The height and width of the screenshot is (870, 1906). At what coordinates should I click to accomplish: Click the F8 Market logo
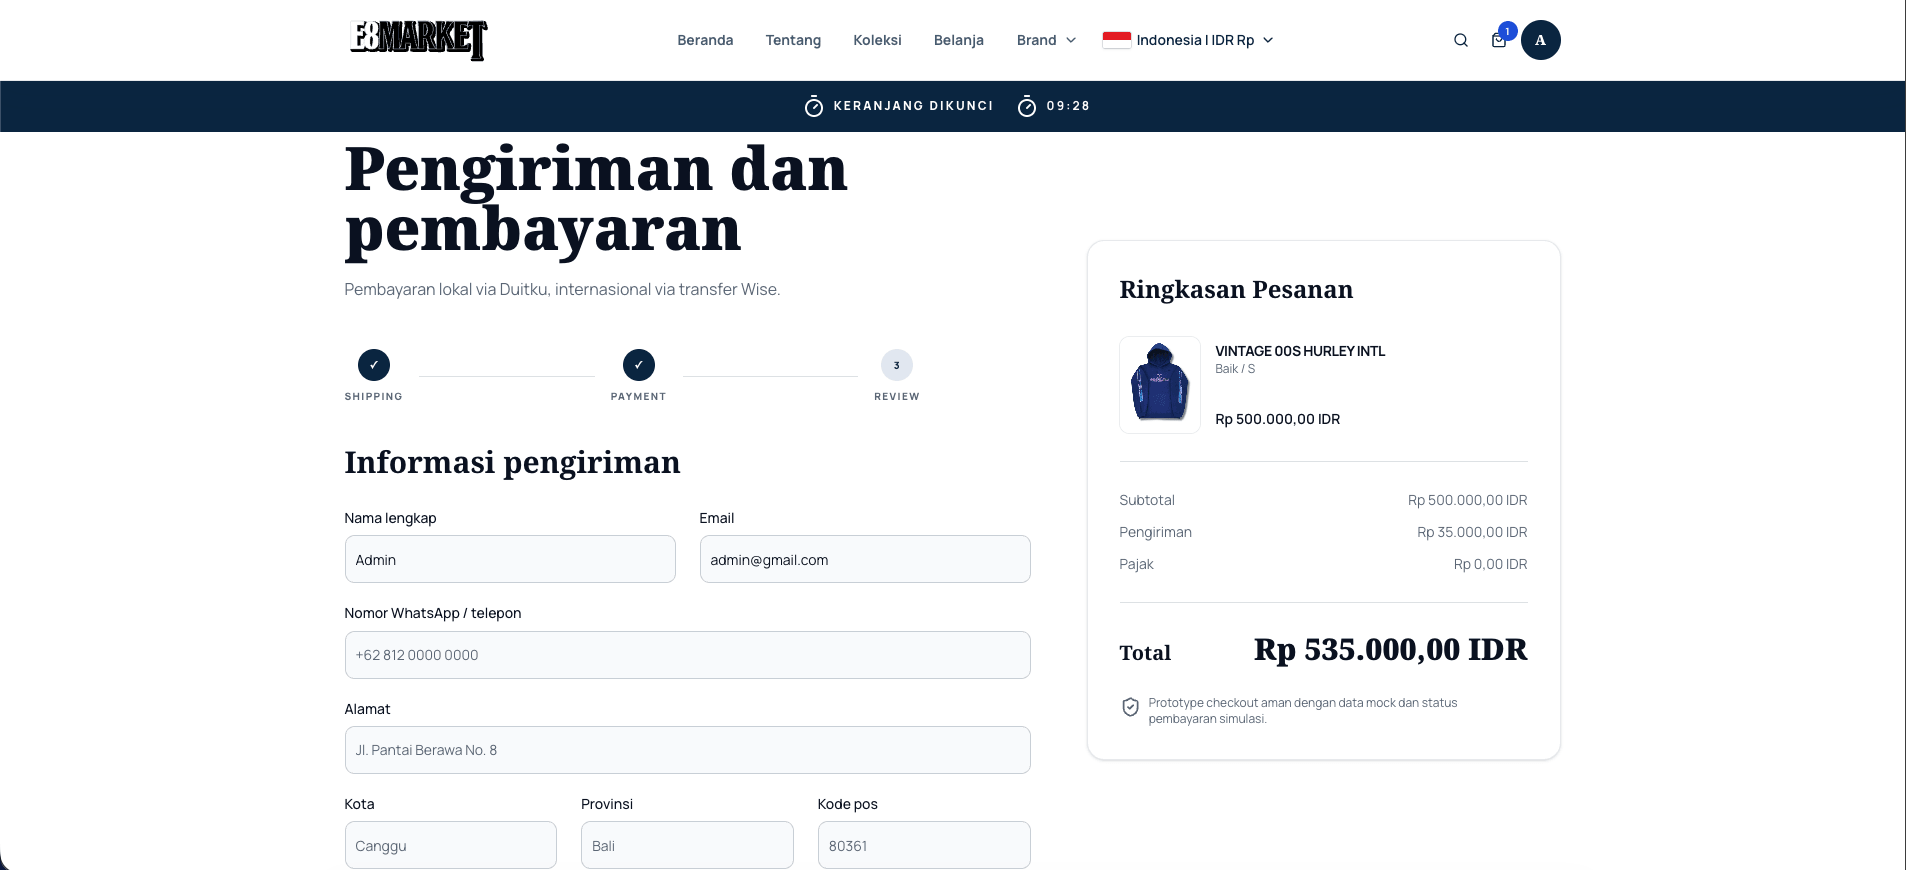point(418,40)
